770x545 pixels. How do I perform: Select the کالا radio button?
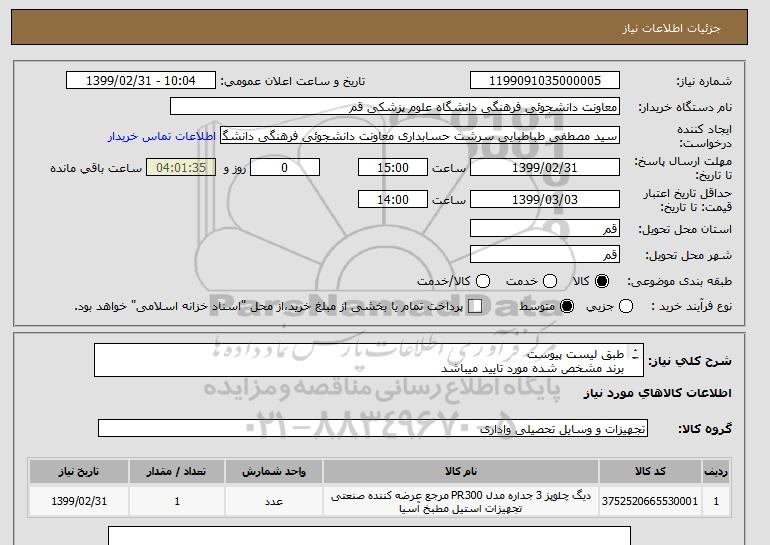pos(602,281)
